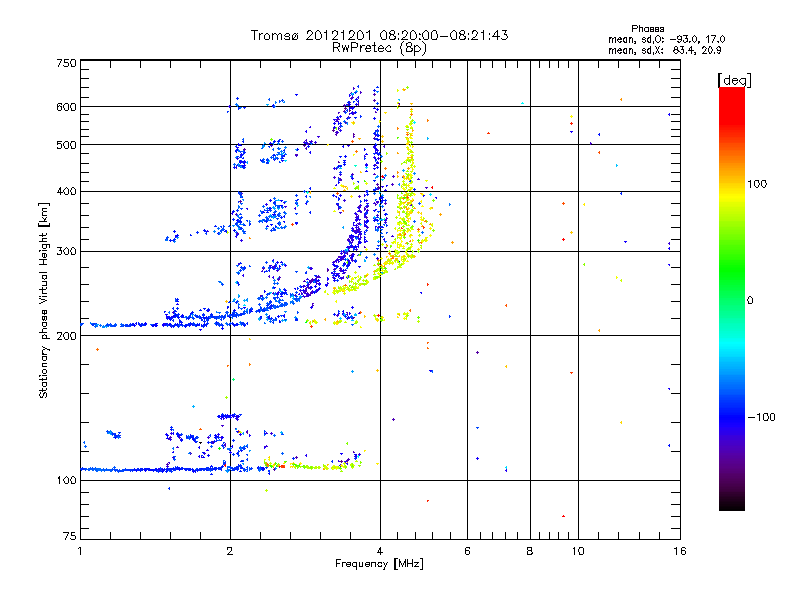Viewport: 800px width, 600px height.
Task: Click the subtitle 'RwPretec (8p)'
Action: tap(379, 48)
